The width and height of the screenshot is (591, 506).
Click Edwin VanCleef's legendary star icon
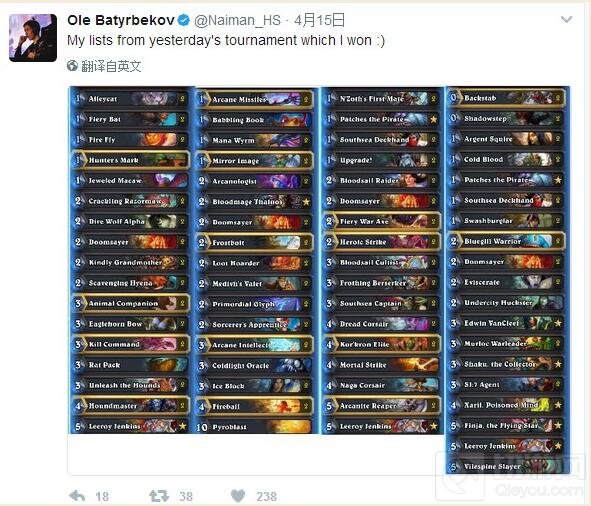click(x=558, y=323)
